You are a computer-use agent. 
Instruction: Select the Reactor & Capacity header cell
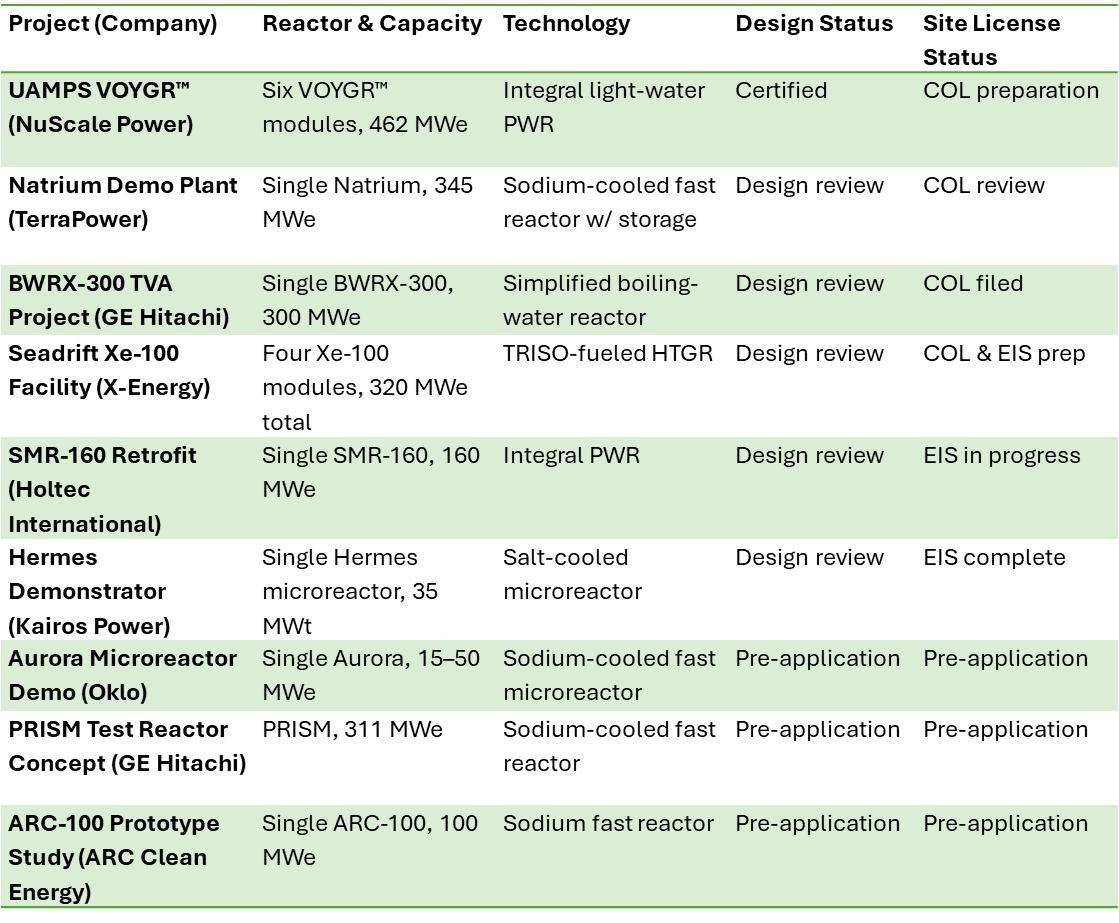click(372, 24)
